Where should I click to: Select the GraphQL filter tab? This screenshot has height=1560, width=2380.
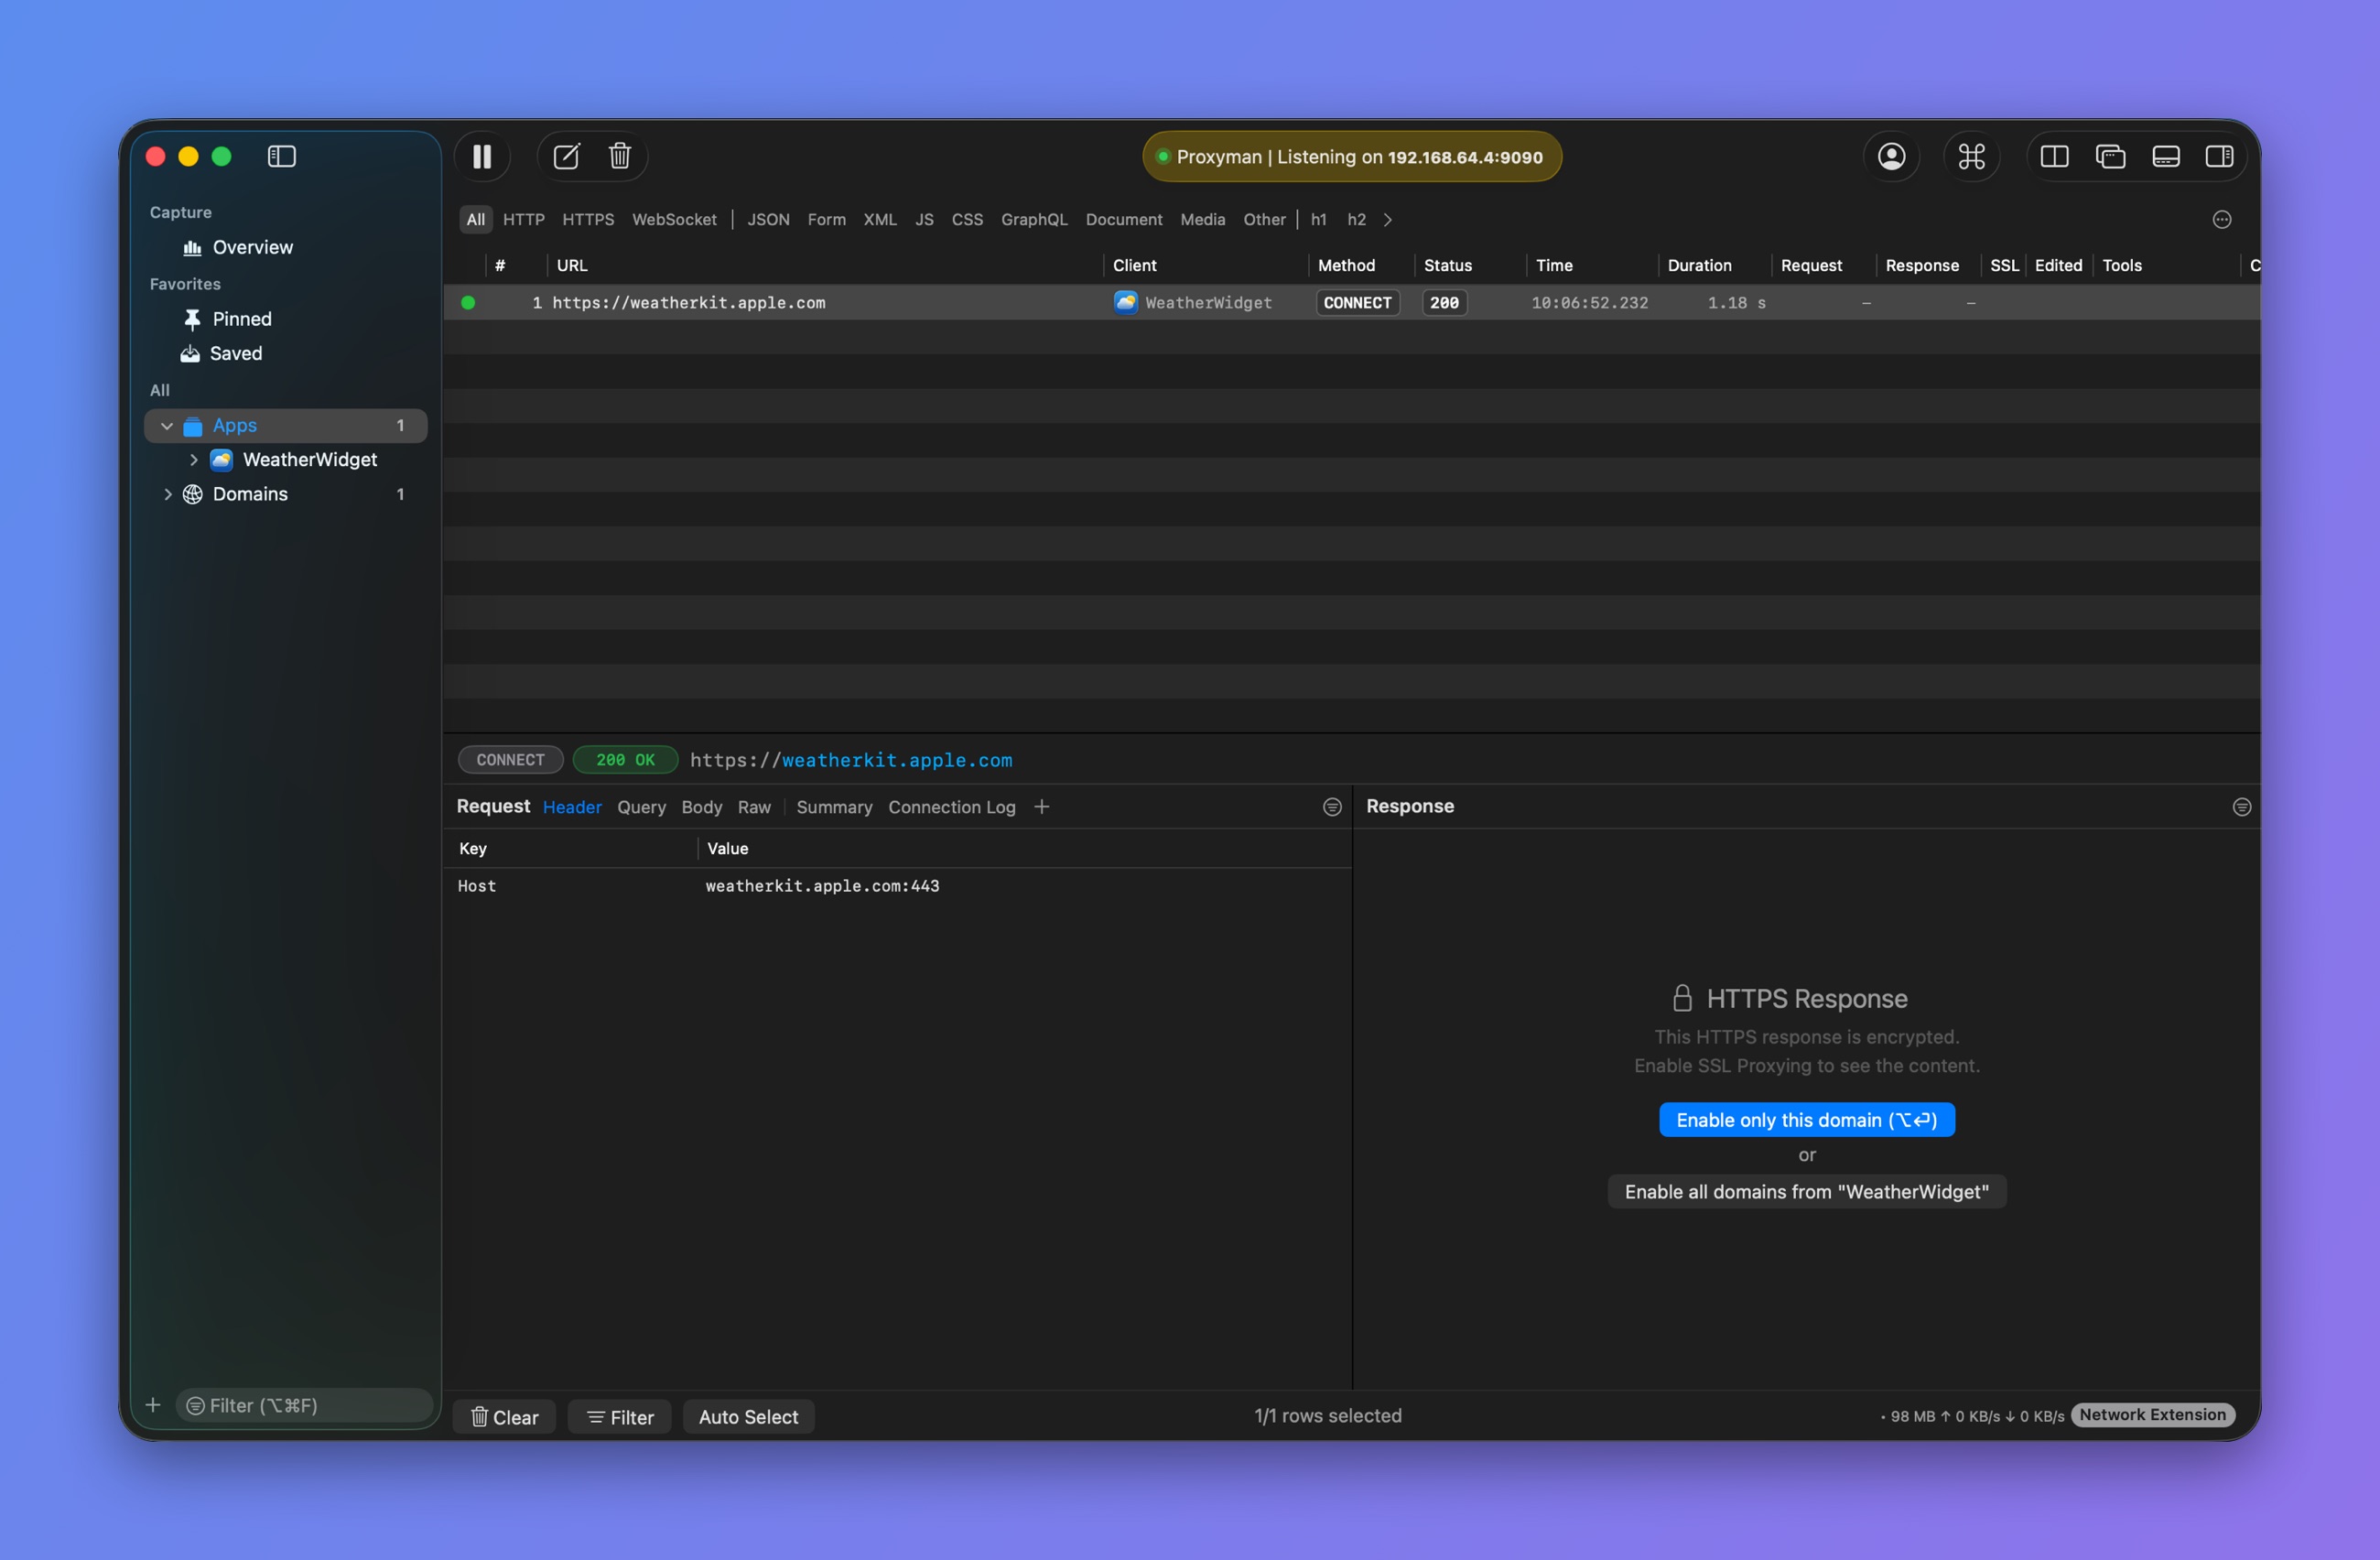[x=1034, y=219]
